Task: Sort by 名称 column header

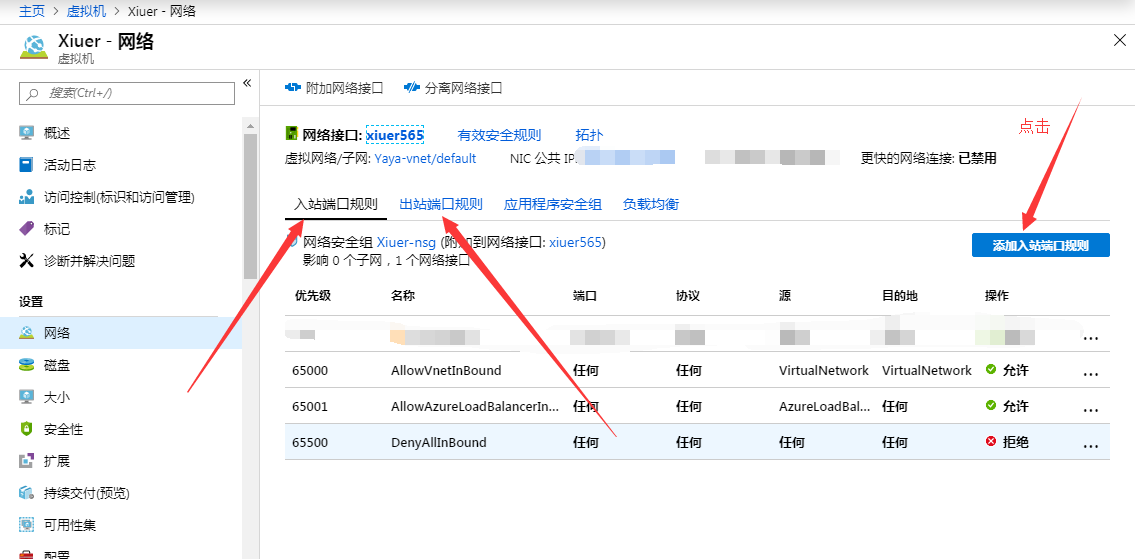Action: (x=402, y=296)
